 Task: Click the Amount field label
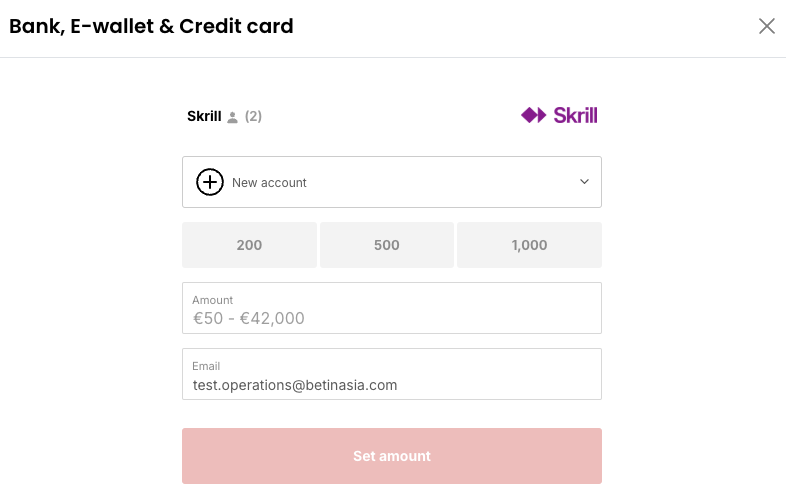pyautogui.click(x=212, y=300)
